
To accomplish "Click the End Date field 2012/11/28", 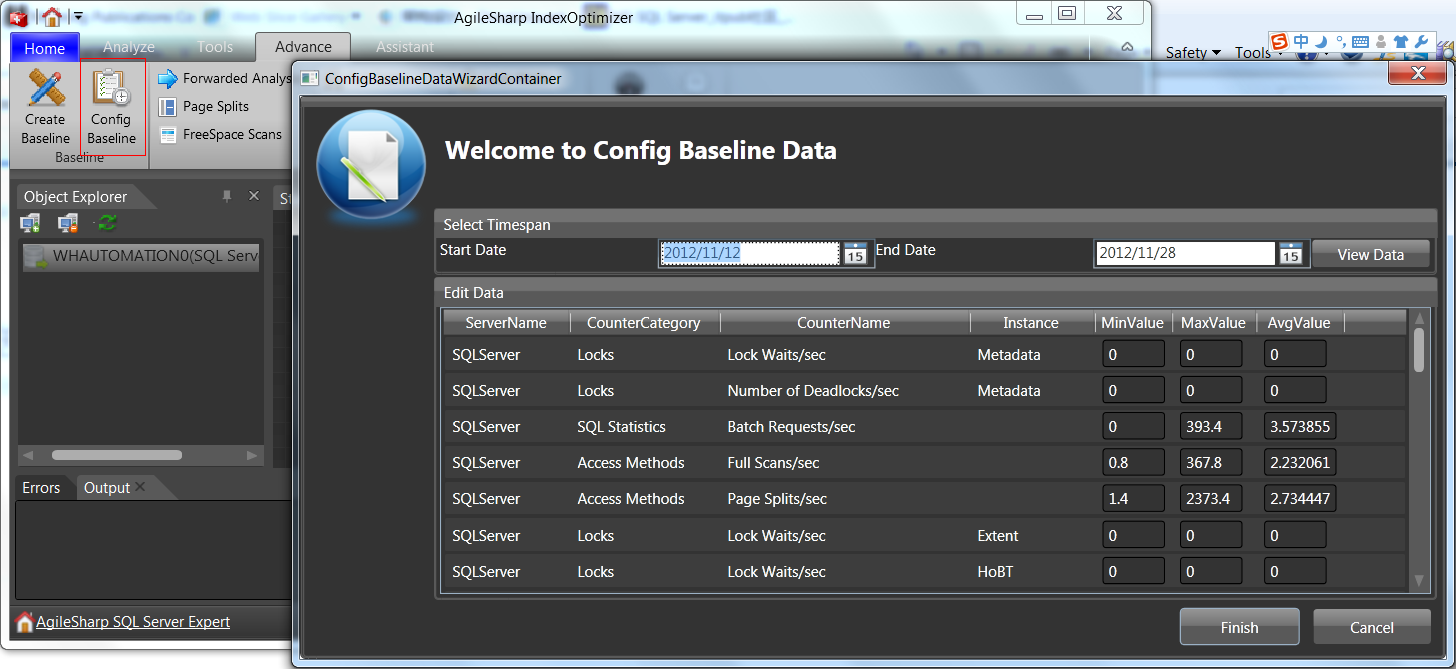I will [1185, 254].
